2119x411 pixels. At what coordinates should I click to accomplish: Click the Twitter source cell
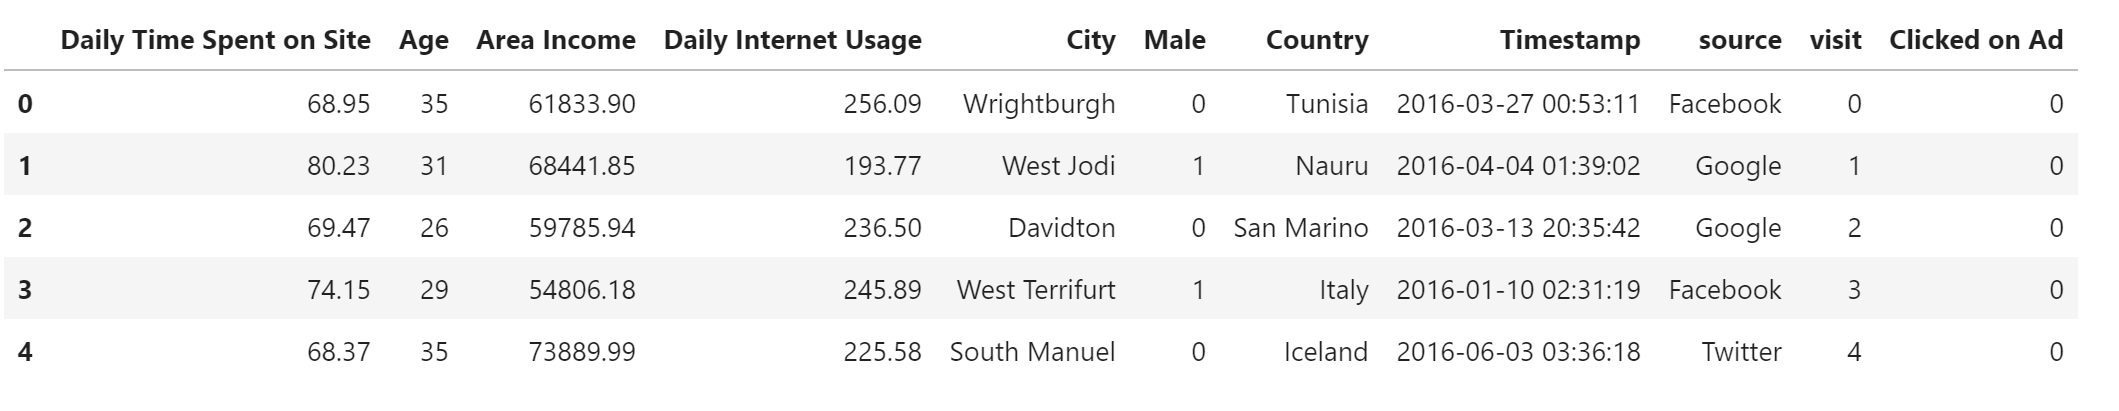[x=1741, y=352]
